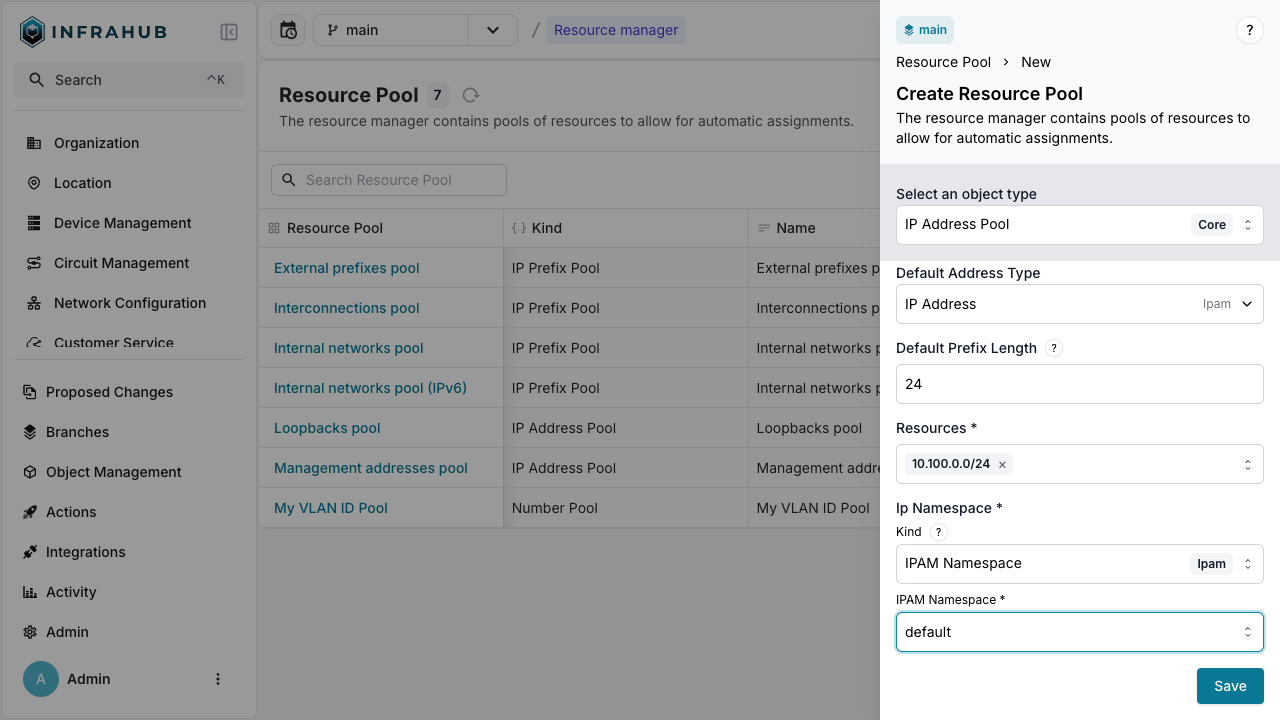Click the Save button
The width and height of the screenshot is (1280, 720).
[1230, 686]
